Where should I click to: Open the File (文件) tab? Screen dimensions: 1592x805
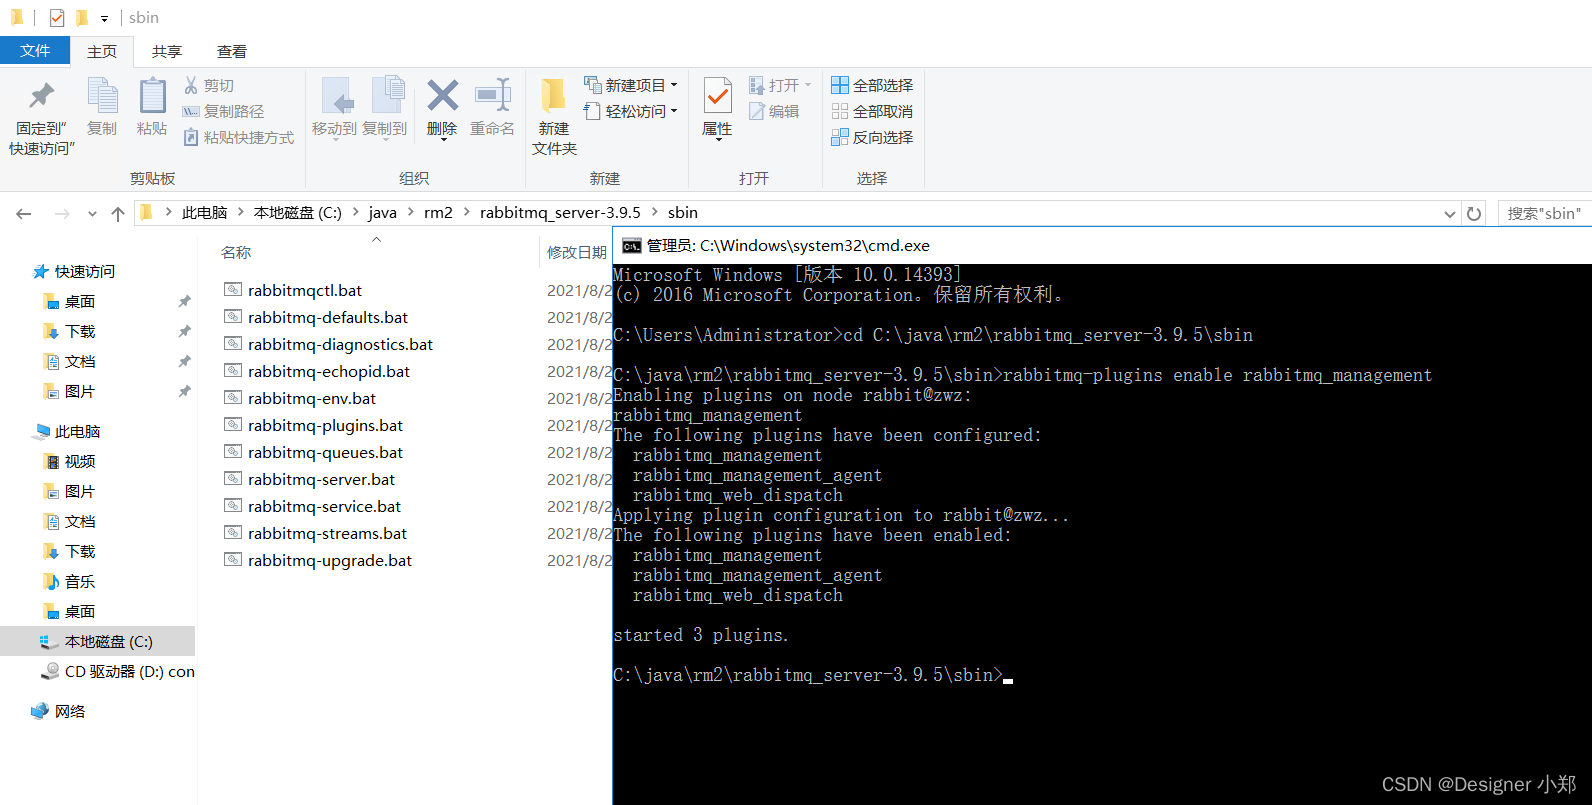click(x=35, y=50)
